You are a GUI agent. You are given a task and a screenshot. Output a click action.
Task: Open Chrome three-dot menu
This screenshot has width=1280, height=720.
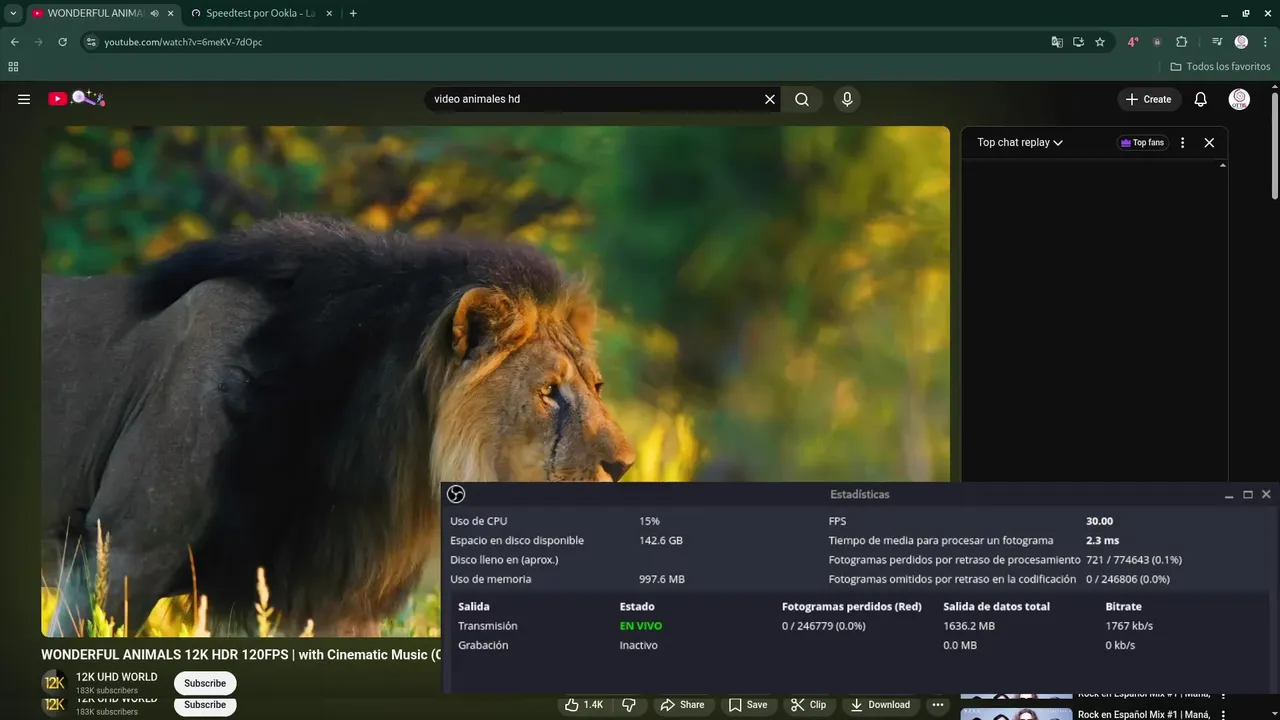[1265, 42]
